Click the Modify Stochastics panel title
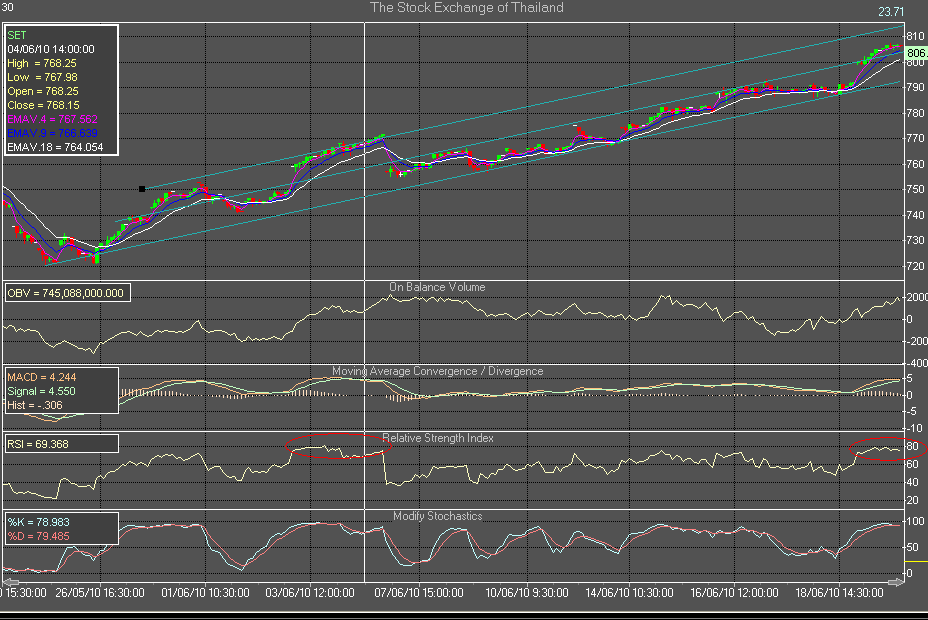The image size is (928, 620). [437, 516]
